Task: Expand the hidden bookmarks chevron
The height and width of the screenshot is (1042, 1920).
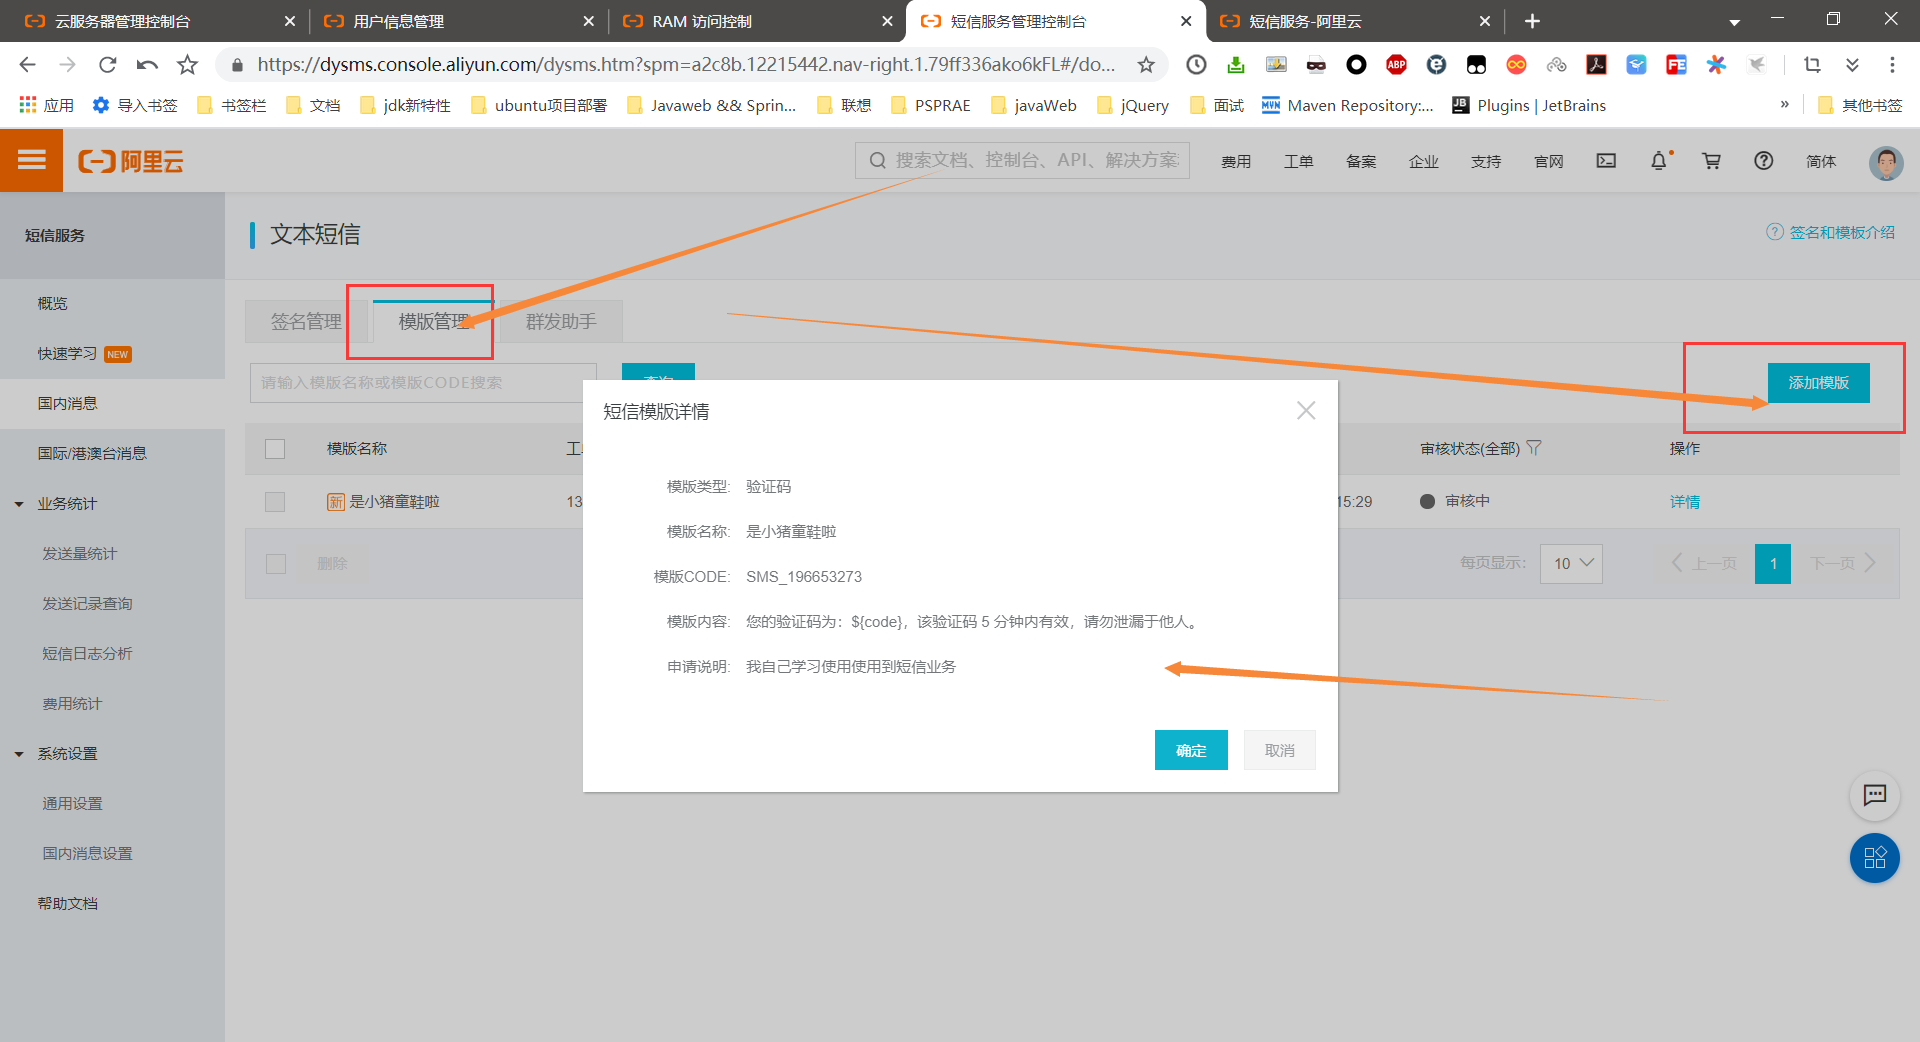Action: point(1785,104)
